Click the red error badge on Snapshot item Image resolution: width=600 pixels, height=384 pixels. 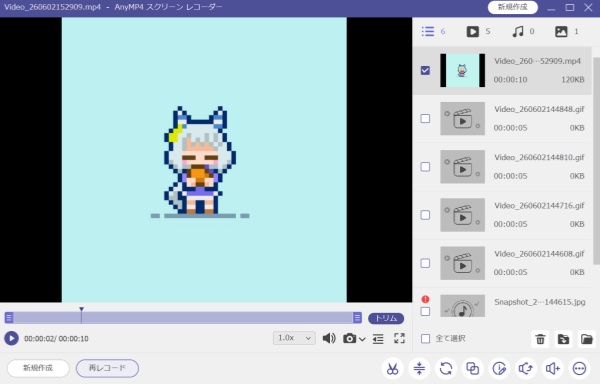(425, 299)
